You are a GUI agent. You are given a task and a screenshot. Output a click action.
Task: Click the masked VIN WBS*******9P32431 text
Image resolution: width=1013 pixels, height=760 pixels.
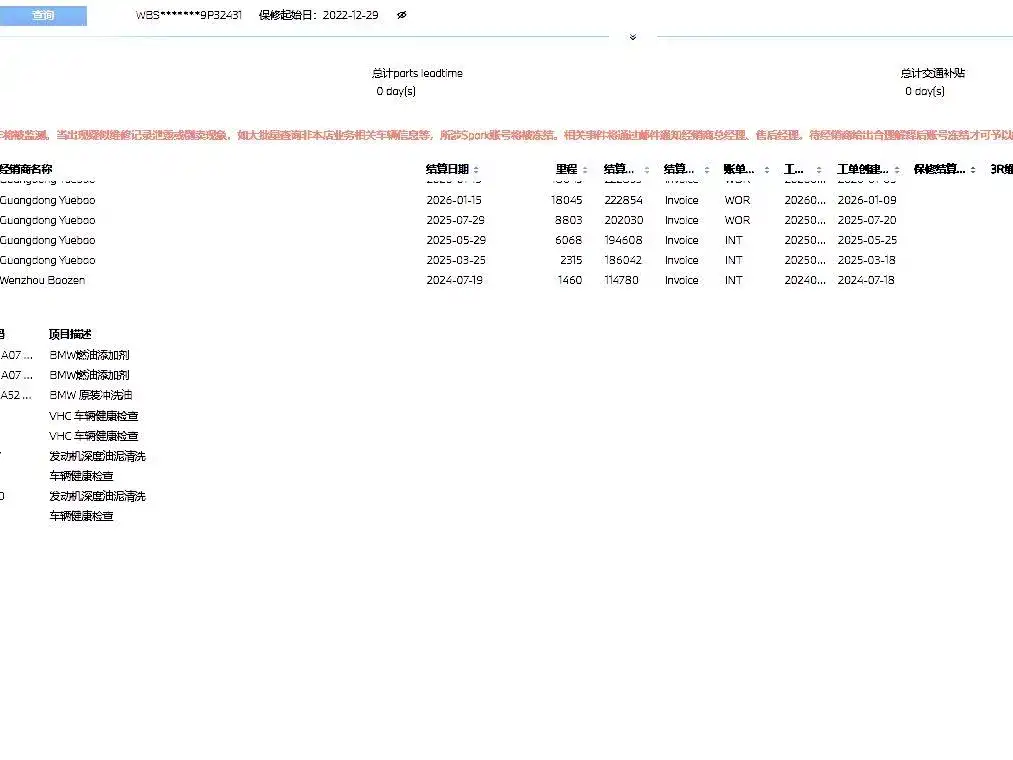(189, 16)
